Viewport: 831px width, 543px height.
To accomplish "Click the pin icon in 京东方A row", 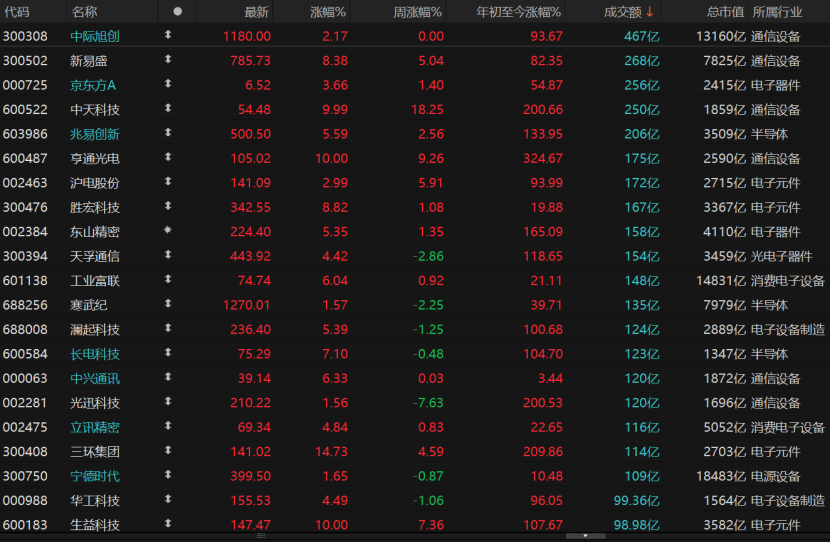I will pyautogui.click(x=168, y=84).
